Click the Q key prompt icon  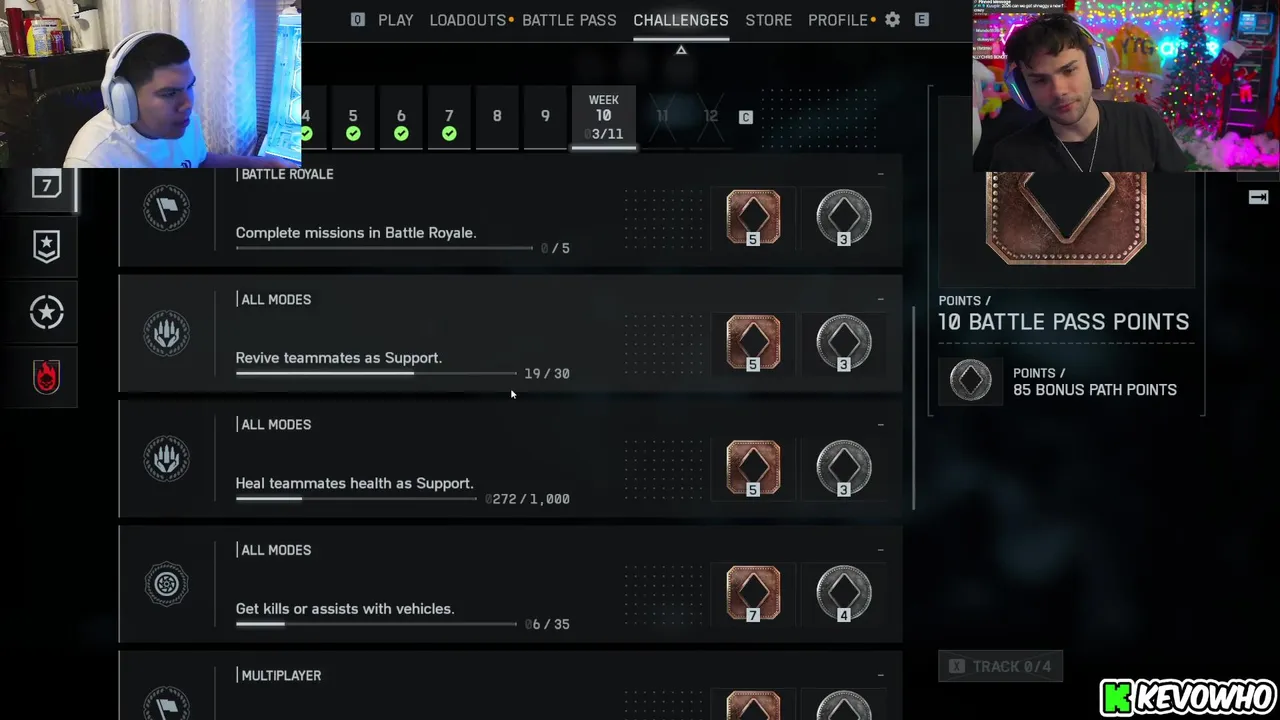(x=357, y=20)
